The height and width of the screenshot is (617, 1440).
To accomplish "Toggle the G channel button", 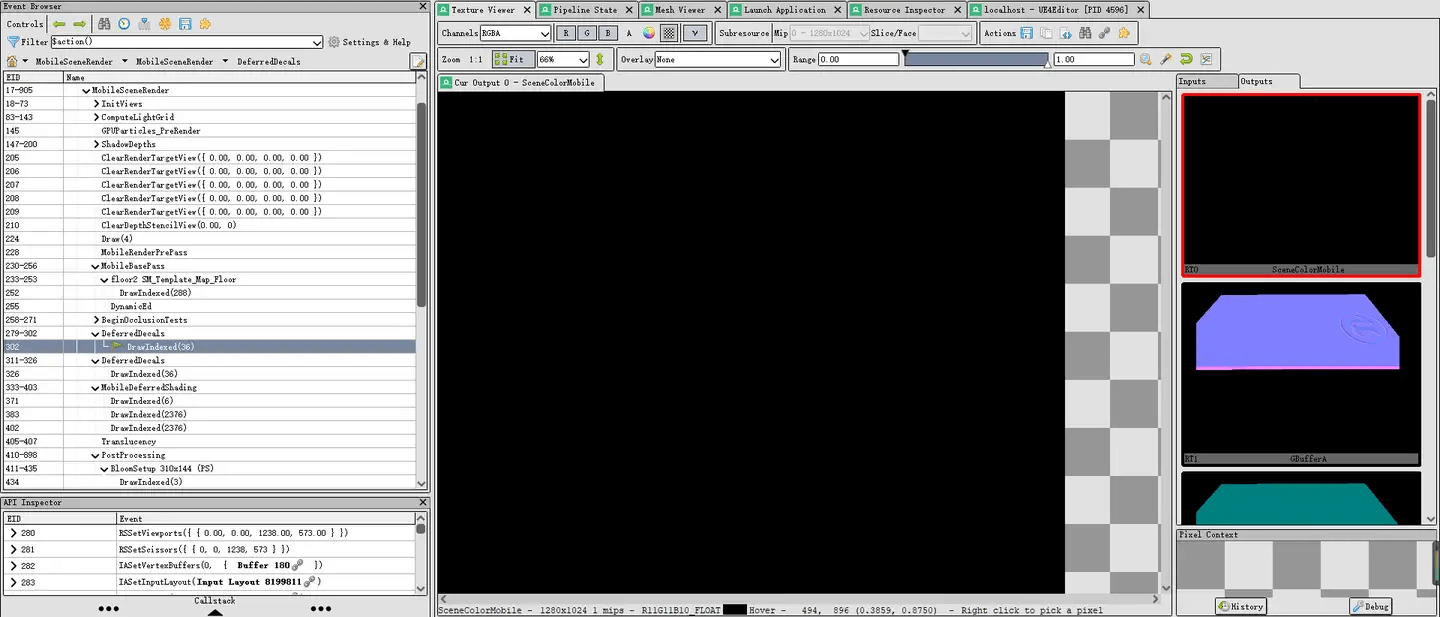I will click(587, 33).
